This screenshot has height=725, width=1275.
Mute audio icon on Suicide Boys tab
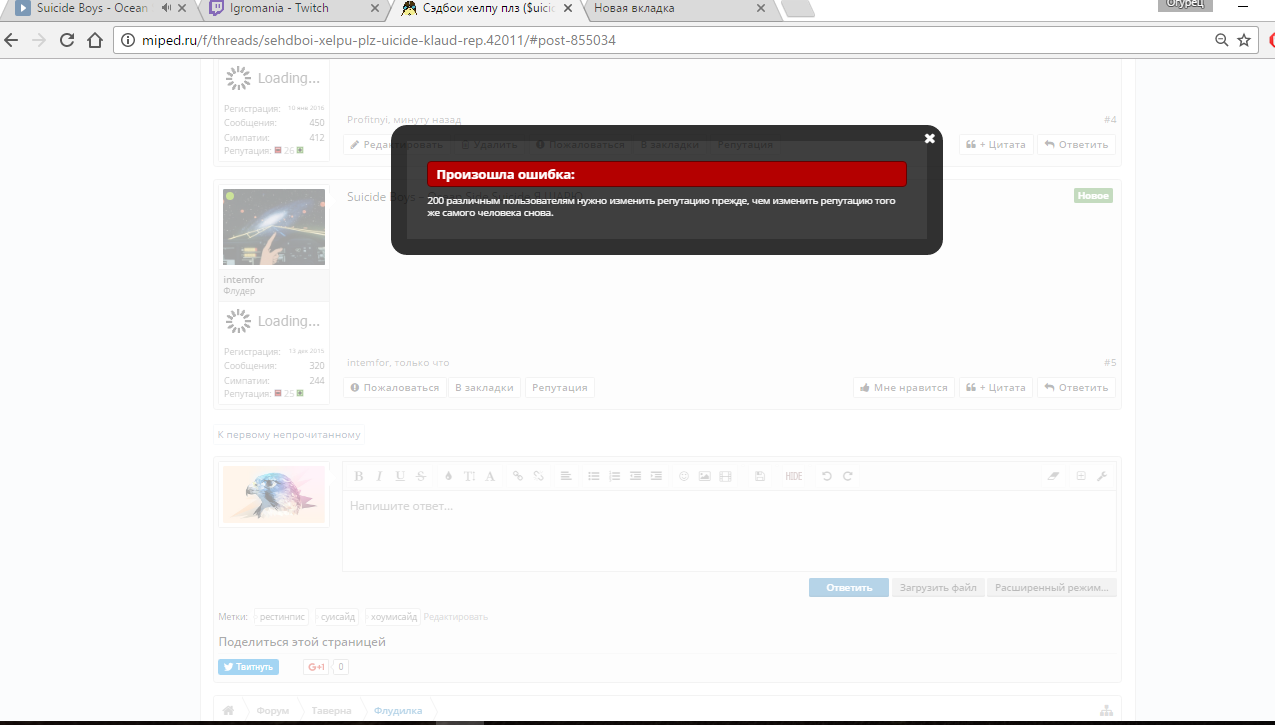click(166, 8)
